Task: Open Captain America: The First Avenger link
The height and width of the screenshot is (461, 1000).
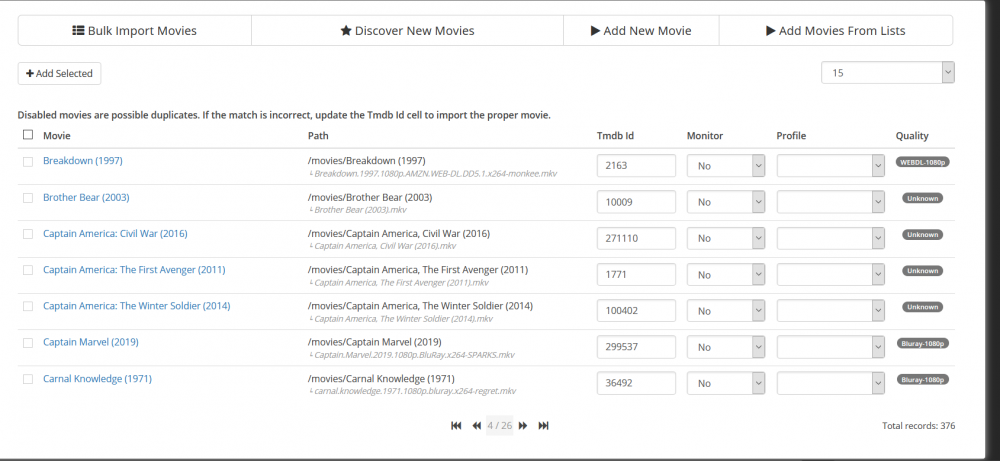Action: pyautogui.click(x=134, y=270)
